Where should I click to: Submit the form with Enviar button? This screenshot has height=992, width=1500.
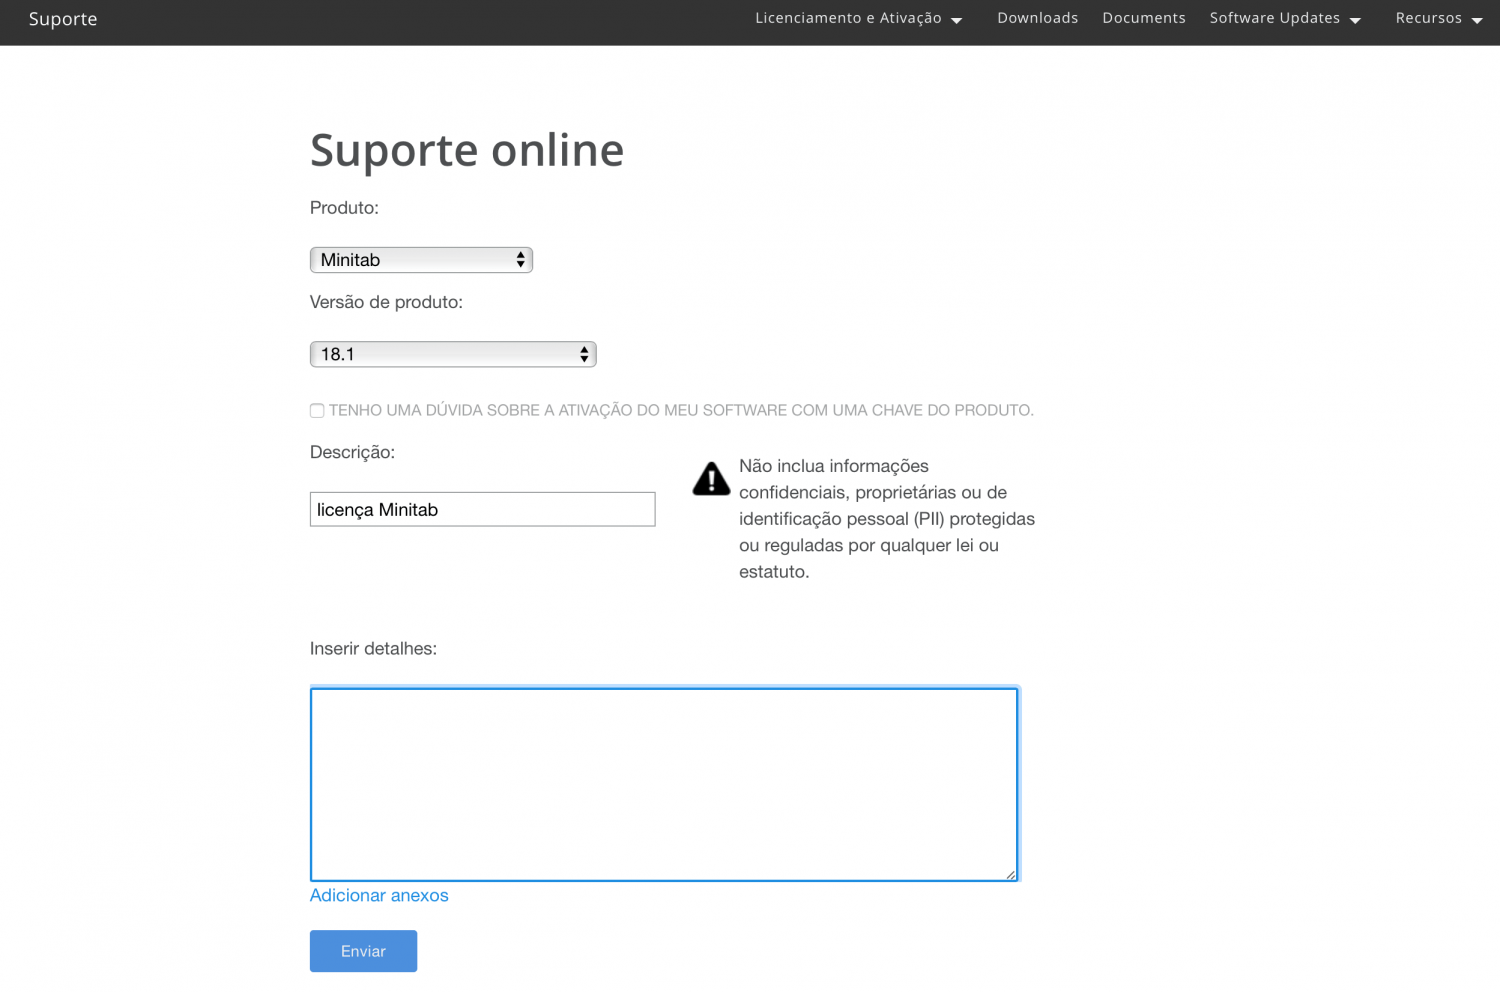click(x=363, y=951)
